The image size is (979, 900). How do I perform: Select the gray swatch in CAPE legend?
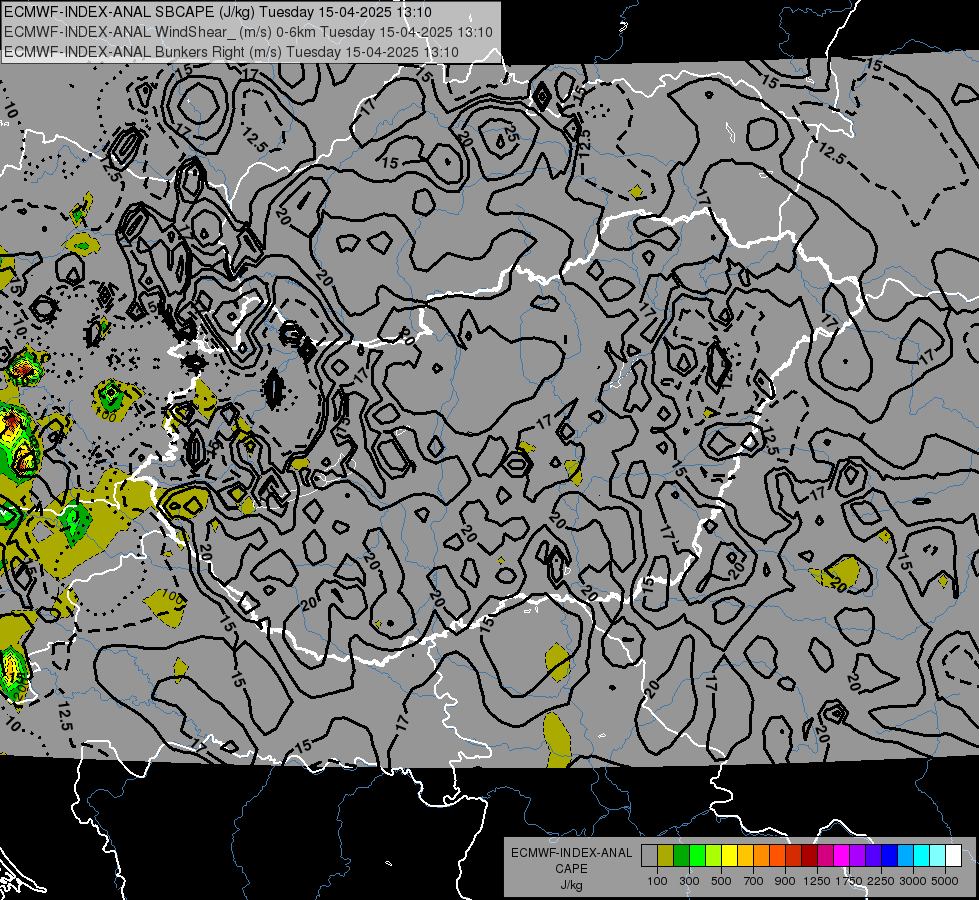pos(649,856)
